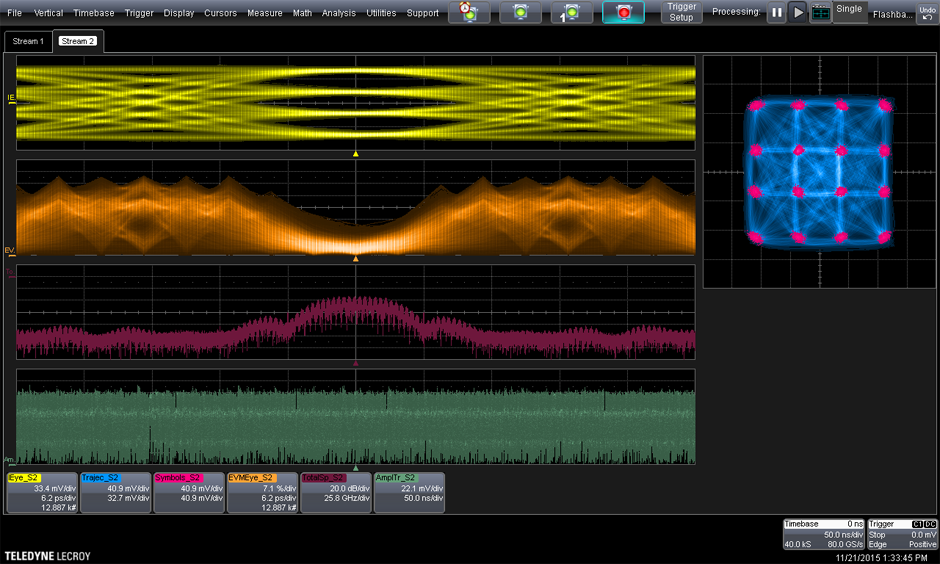Open the Analysis menu
This screenshot has width=940, height=564.
tap(339, 13)
